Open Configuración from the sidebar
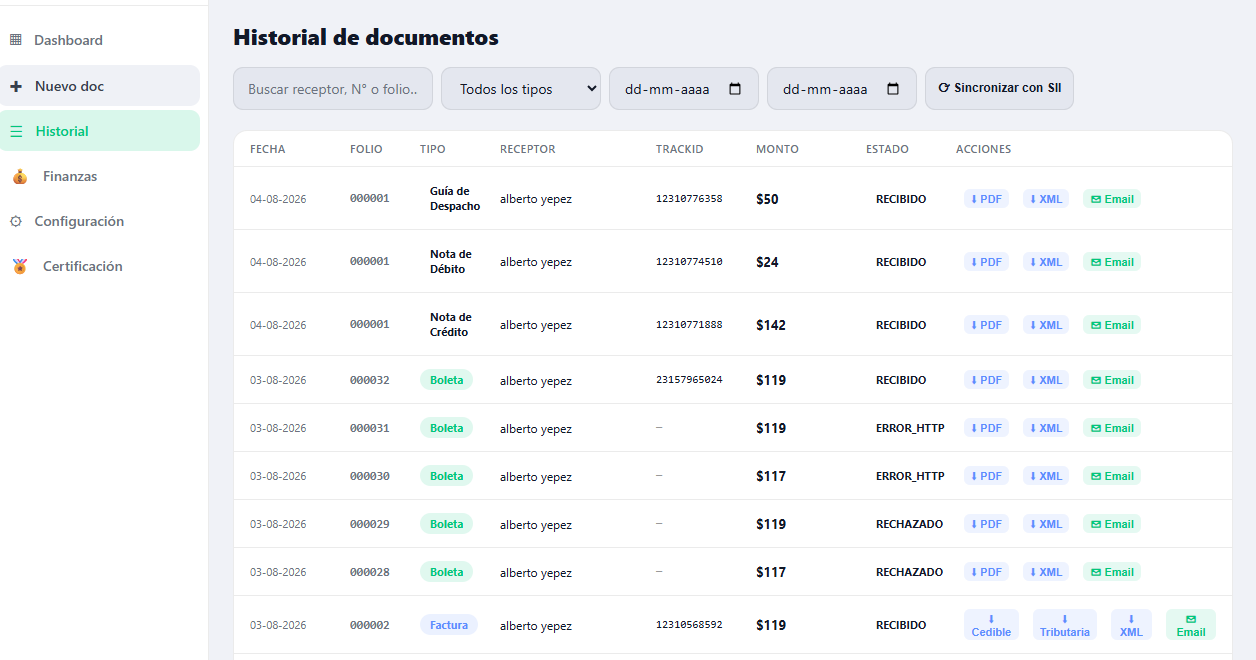Screen dimensions: 1256x660 (100, 221)
